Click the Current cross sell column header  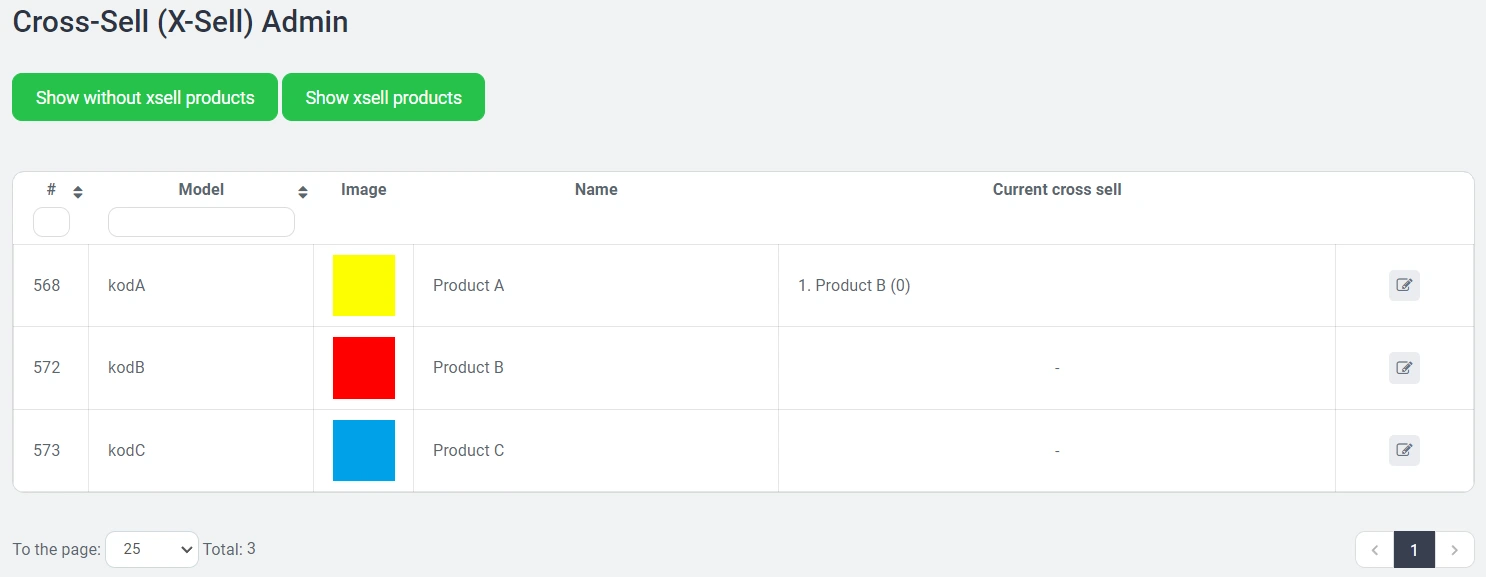point(1056,190)
